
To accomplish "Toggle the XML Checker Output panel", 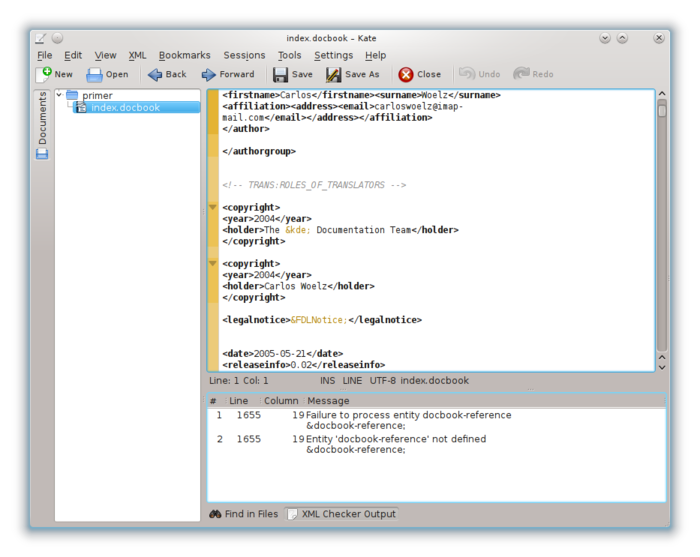I will [341, 514].
